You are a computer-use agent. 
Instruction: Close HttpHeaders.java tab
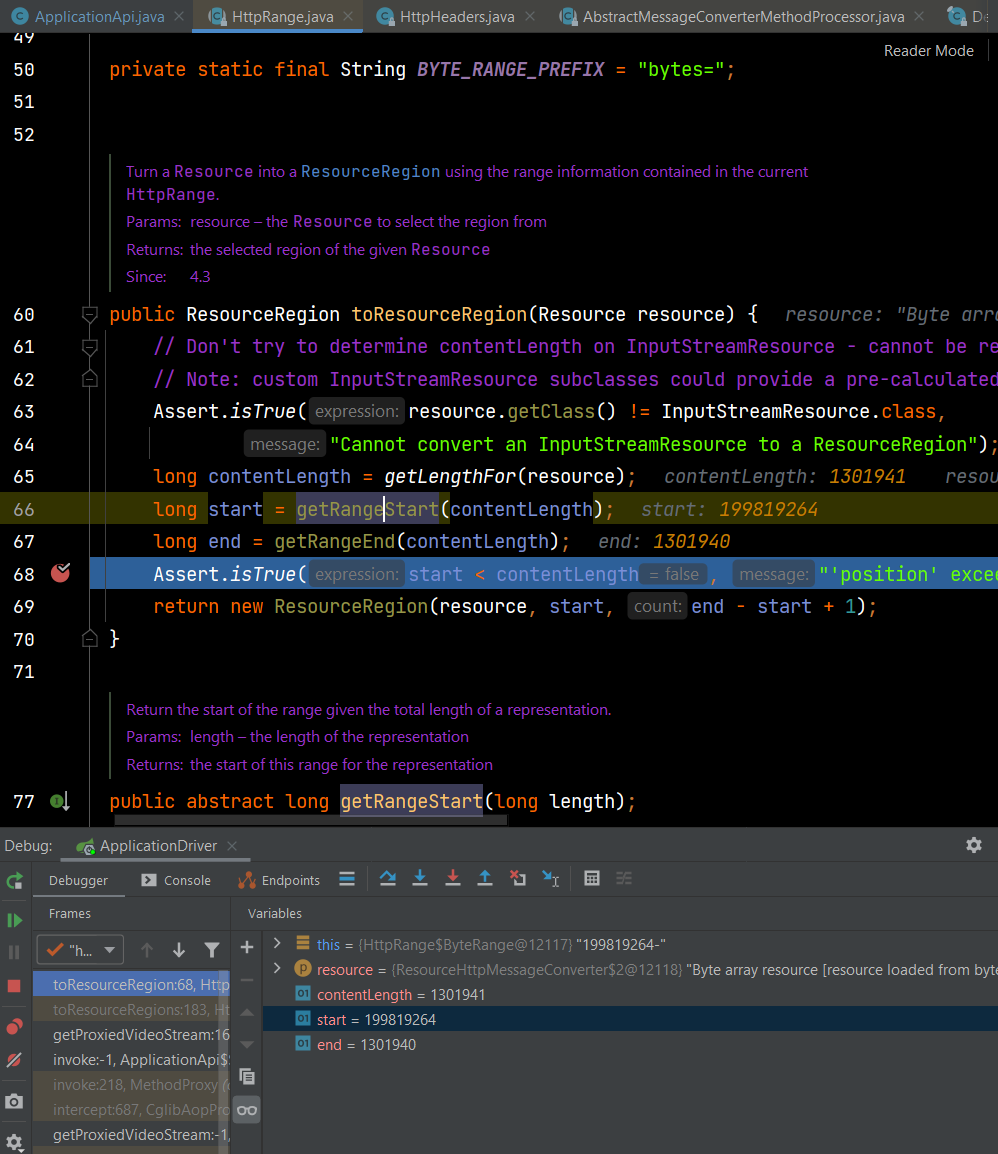tap(530, 16)
